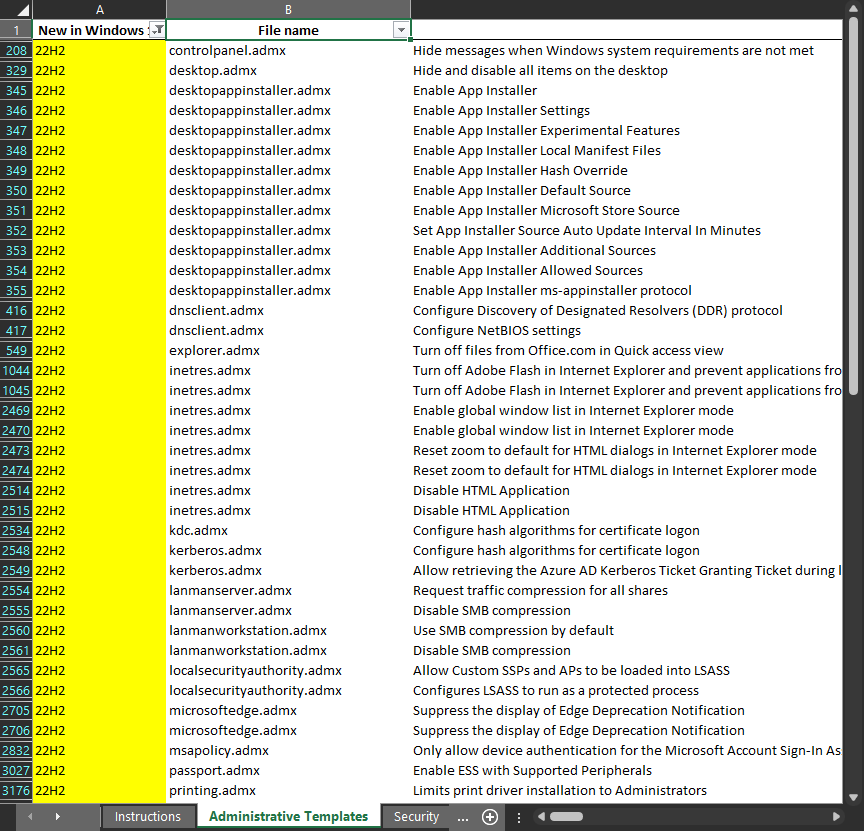Click the next sheet tab navigation arrow

point(57,817)
